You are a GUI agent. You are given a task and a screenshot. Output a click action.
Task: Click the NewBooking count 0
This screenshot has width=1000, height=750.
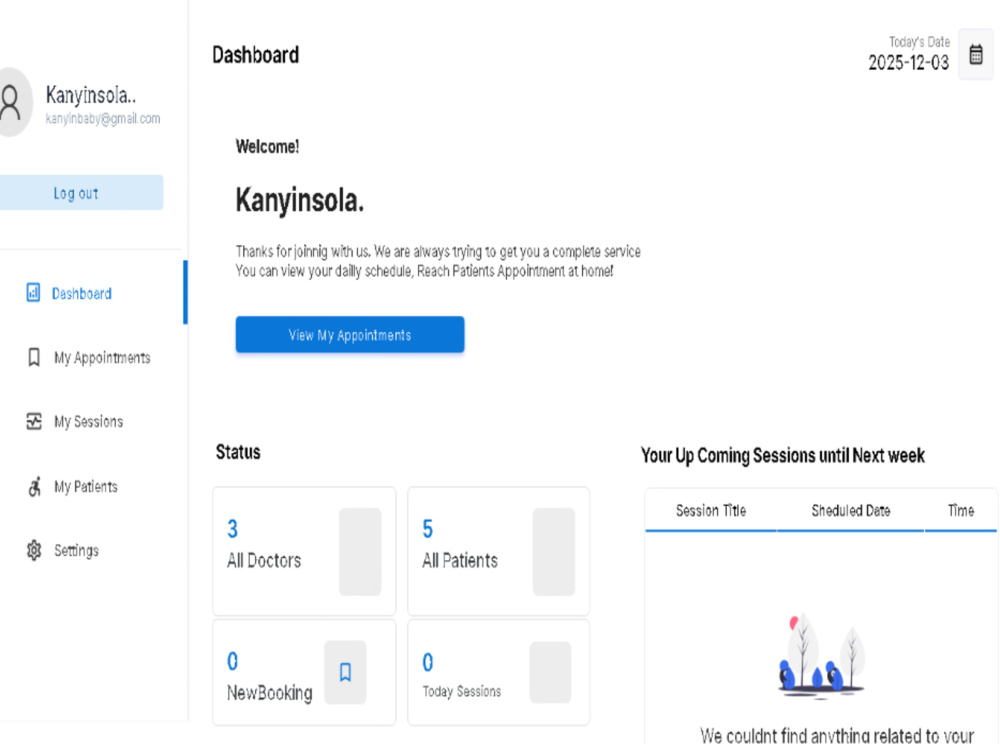[233, 661]
